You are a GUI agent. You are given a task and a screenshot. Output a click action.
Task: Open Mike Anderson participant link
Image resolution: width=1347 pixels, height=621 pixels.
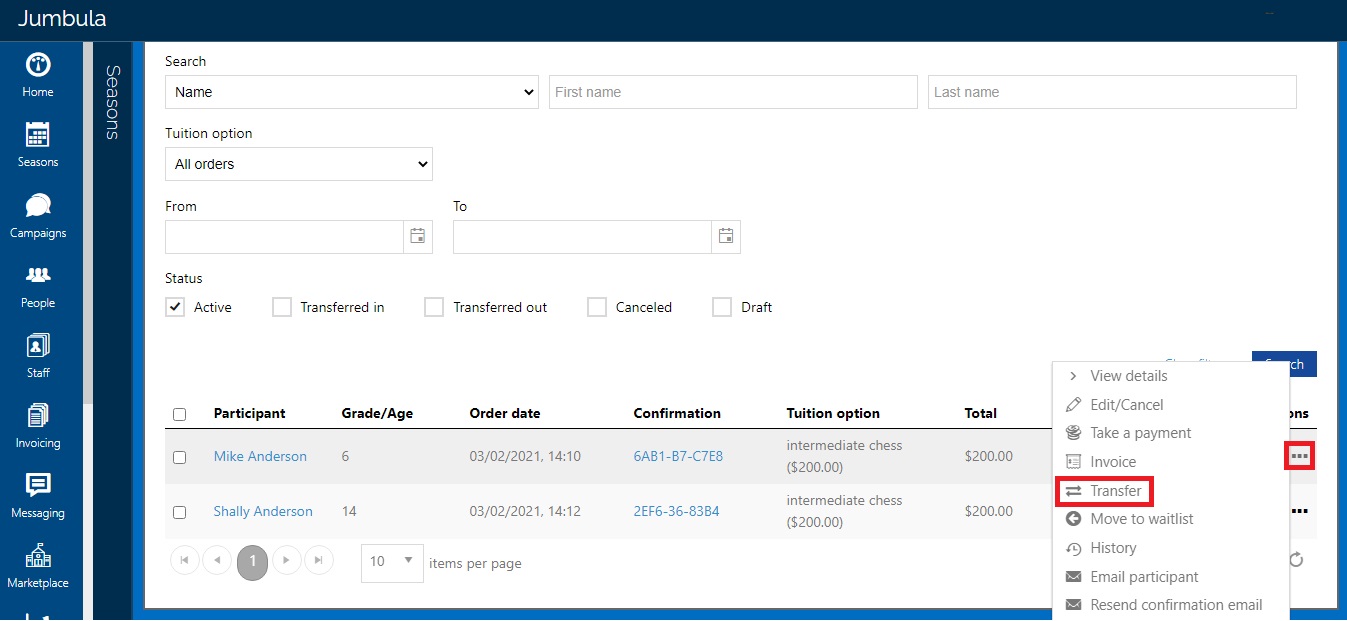(260, 456)
